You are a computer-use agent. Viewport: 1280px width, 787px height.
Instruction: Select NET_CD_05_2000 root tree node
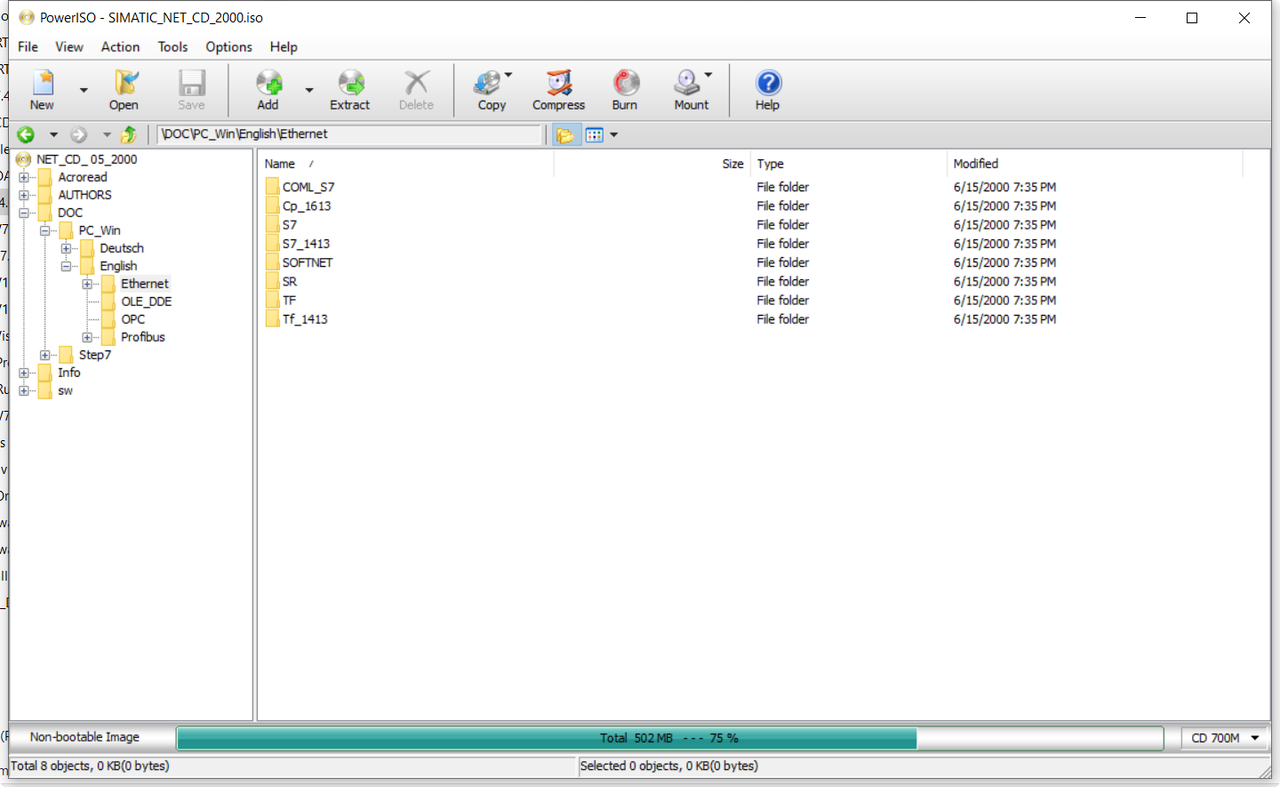tap(87, 159)
